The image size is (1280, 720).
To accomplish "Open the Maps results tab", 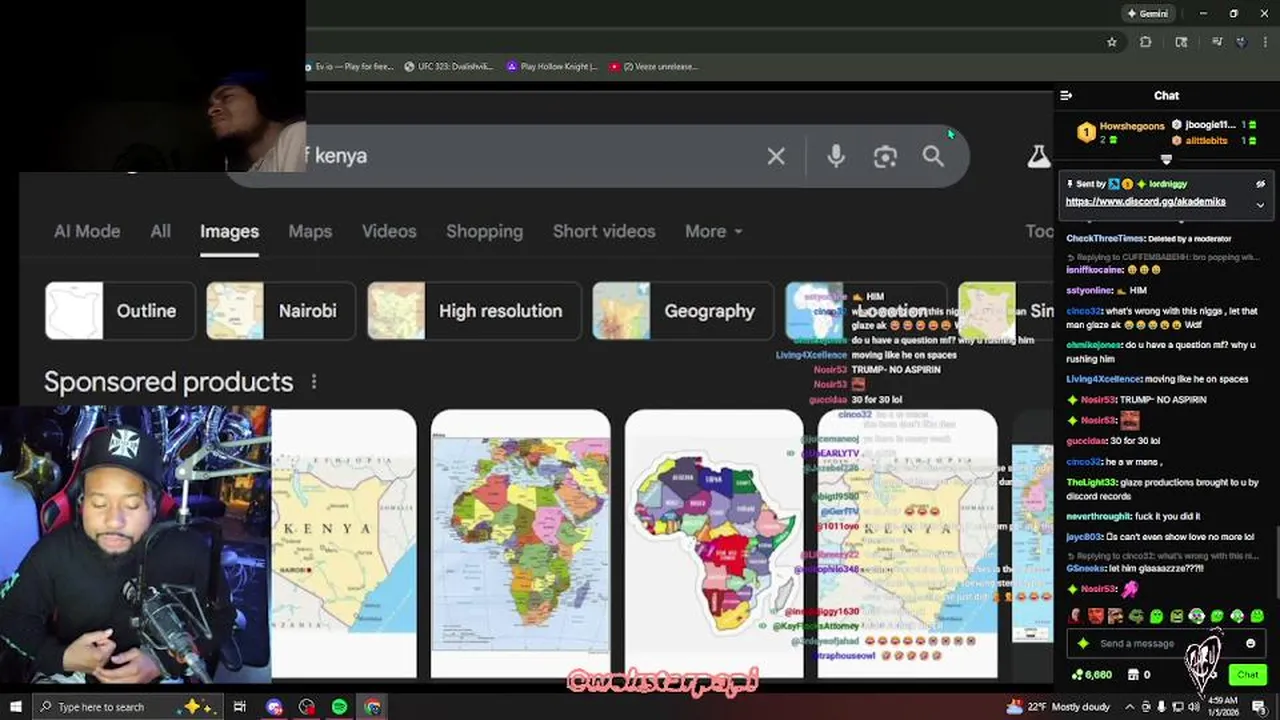I will 310,231.
